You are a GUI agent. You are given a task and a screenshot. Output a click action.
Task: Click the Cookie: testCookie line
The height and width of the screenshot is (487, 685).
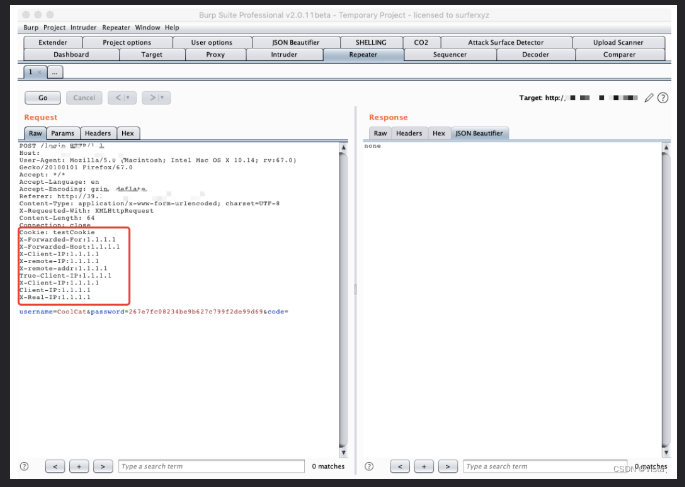[x=57, y=232]
